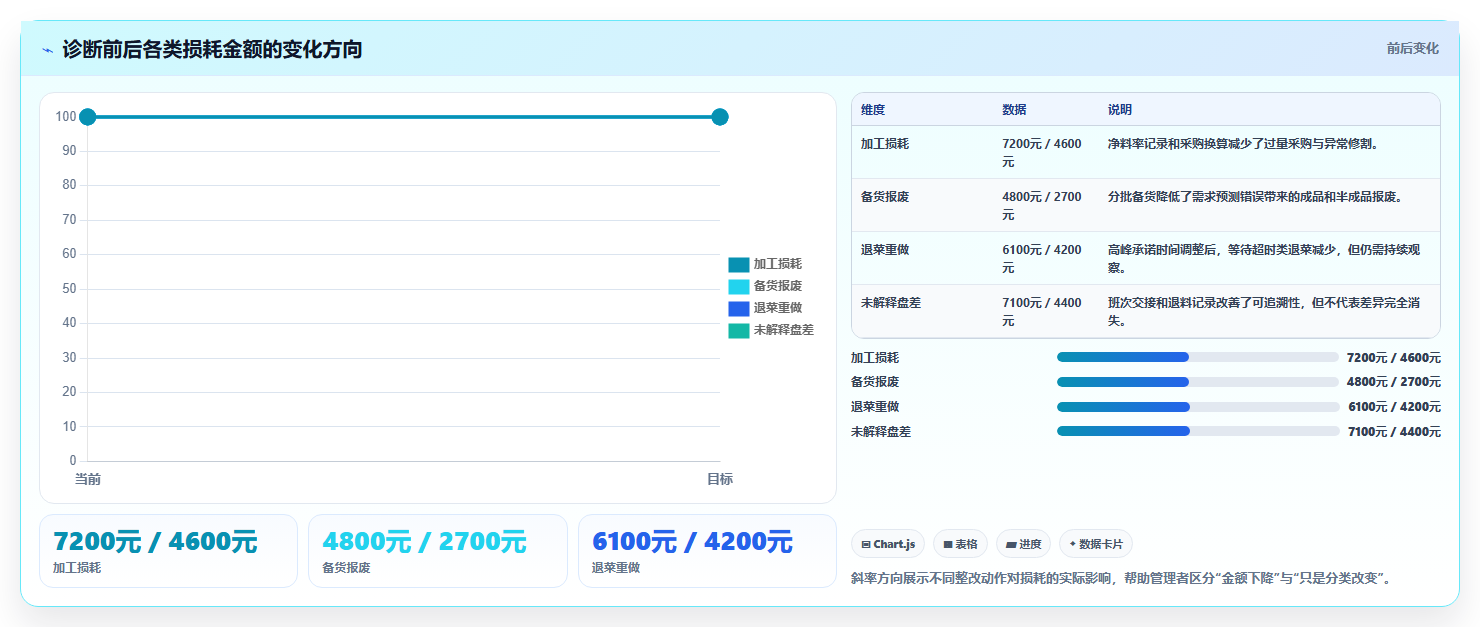This screenshot has height=627, width=1480.
Task: Select the 进度 tag chip
Action: tap(1023, 544)
